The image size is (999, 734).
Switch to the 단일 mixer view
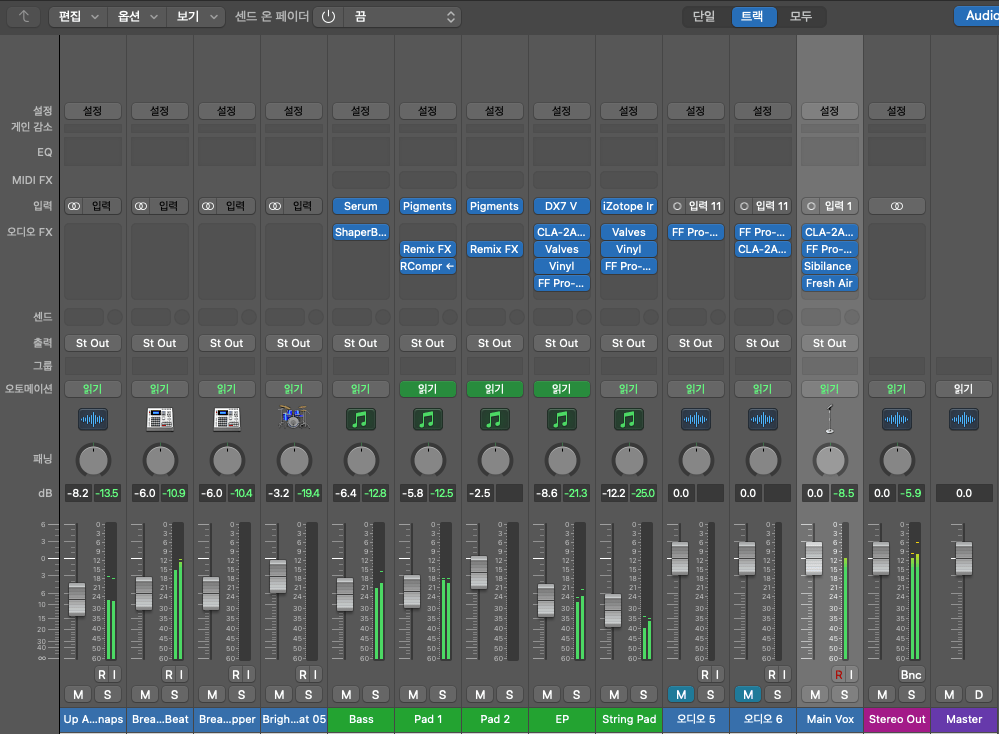(704, 16)
